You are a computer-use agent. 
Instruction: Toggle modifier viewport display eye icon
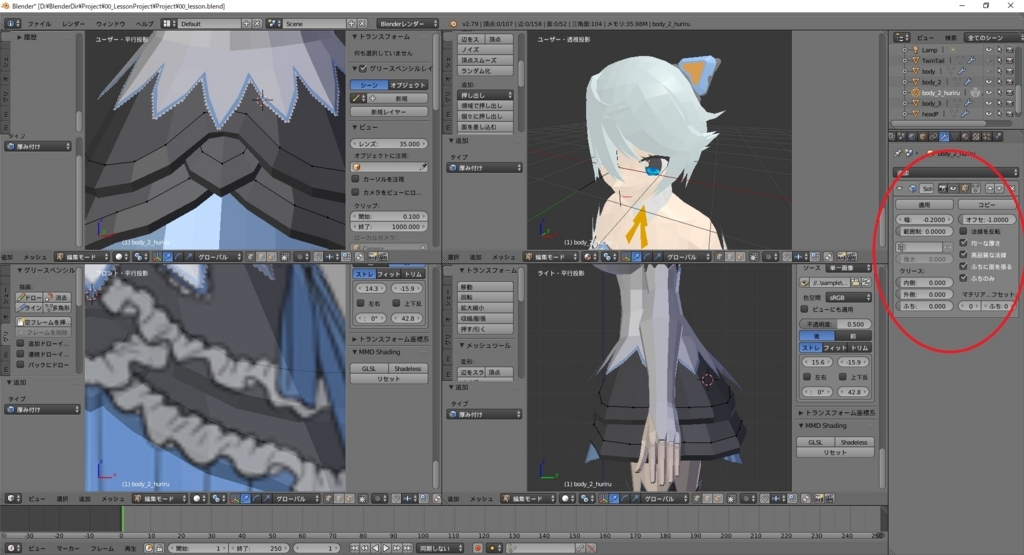click(x=953, y=188)
